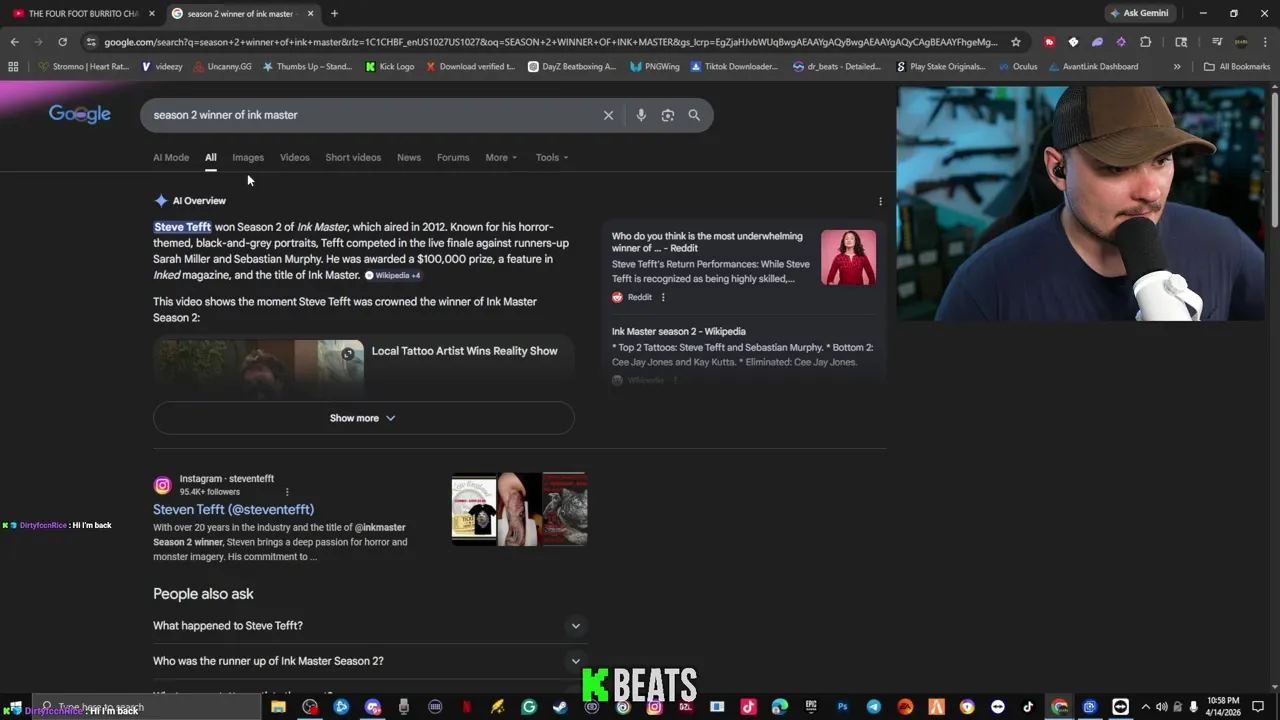Switch to the Four Foot Burrito browser tab

pos(82,14)
